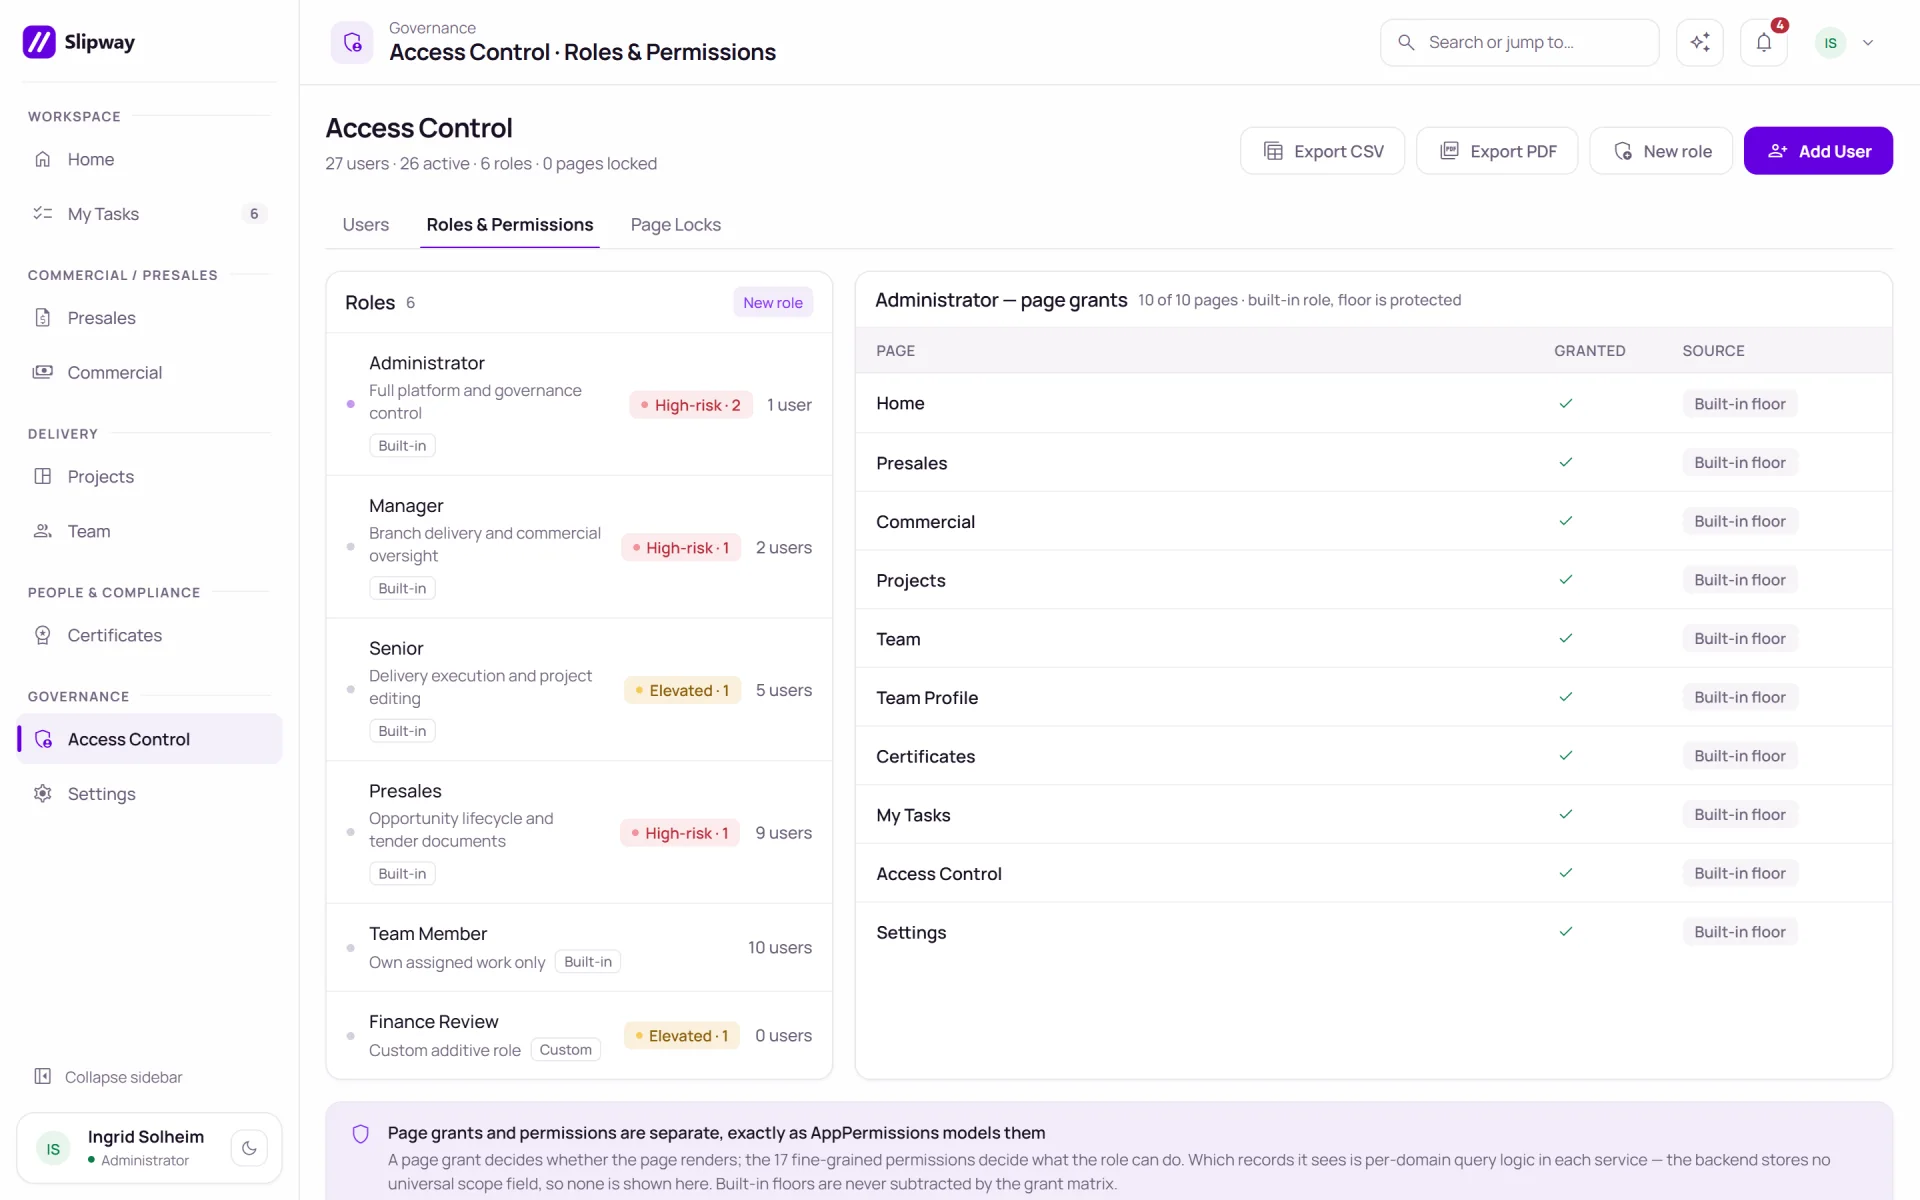Toggle dark mode moon icon
The image size is (1920, 1200).
tap(249, 1148)
